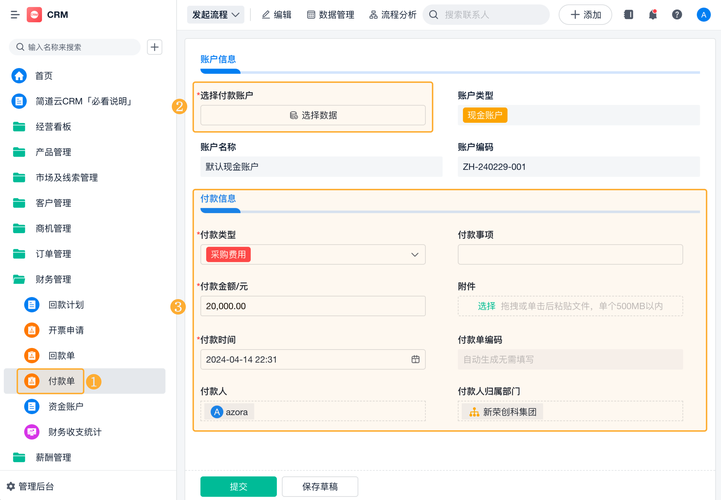The height and width of the screenshot is (500, 721).
Task: Open calendar icon in 付款时间
Action: (415, 359)
